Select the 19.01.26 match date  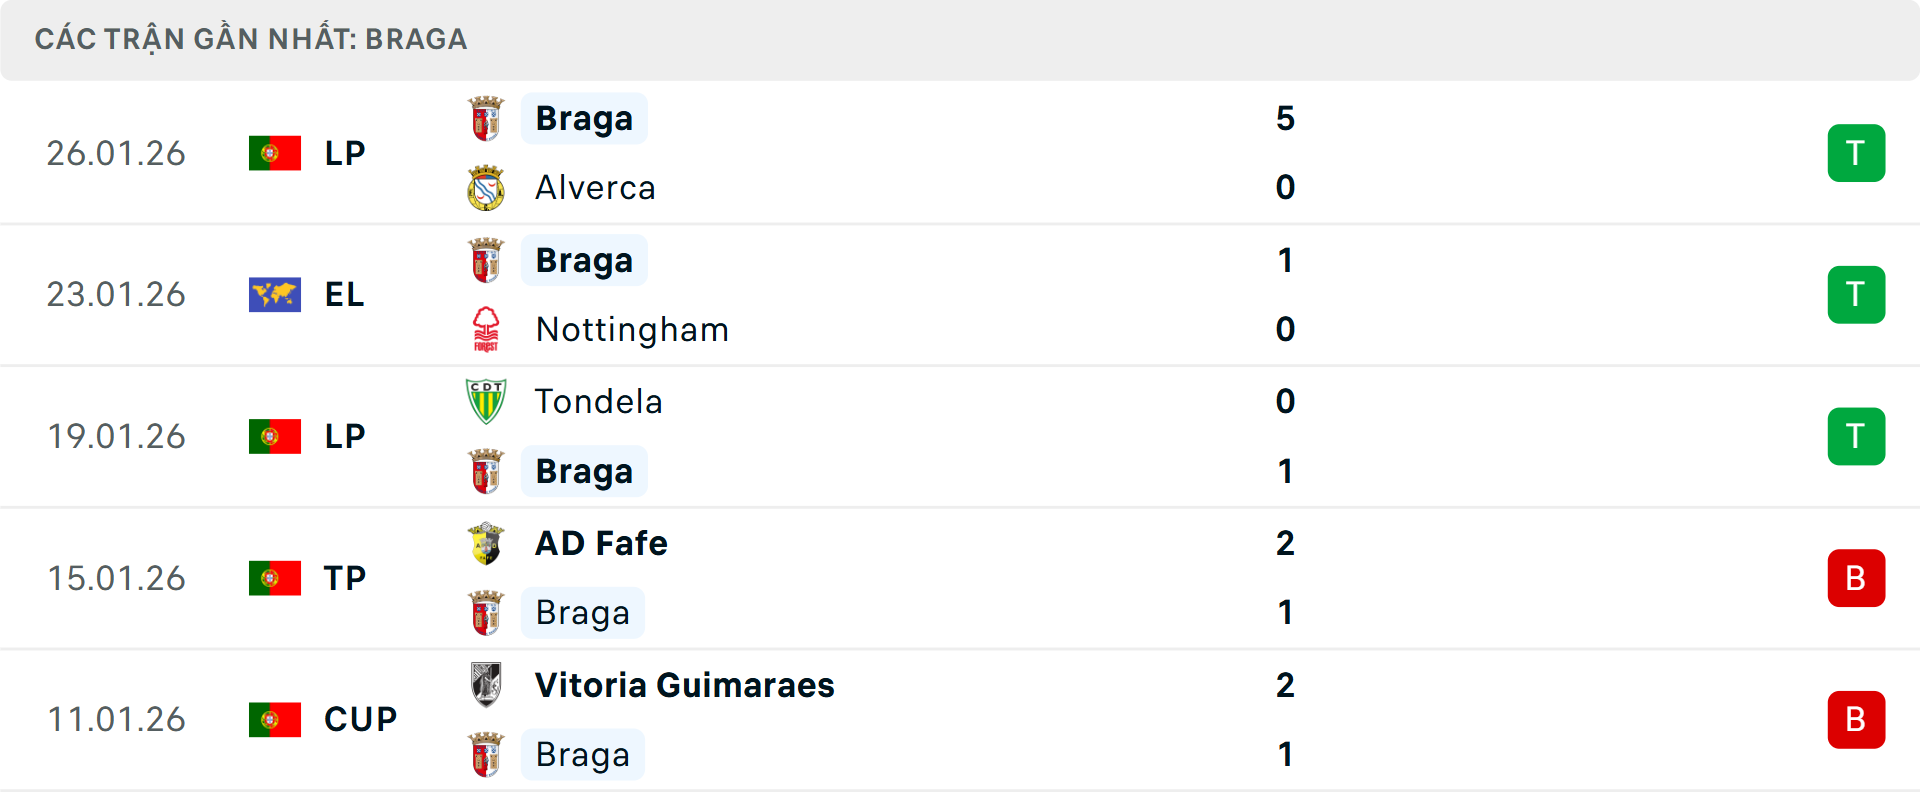(116, 437)
